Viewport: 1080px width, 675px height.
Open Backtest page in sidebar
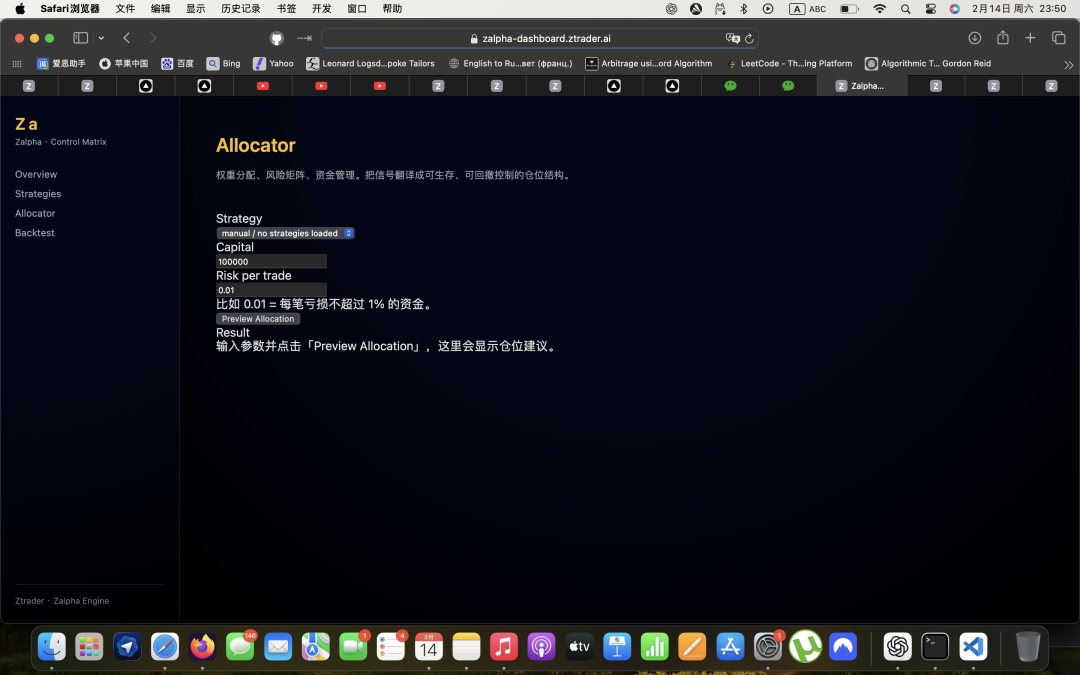35,233
